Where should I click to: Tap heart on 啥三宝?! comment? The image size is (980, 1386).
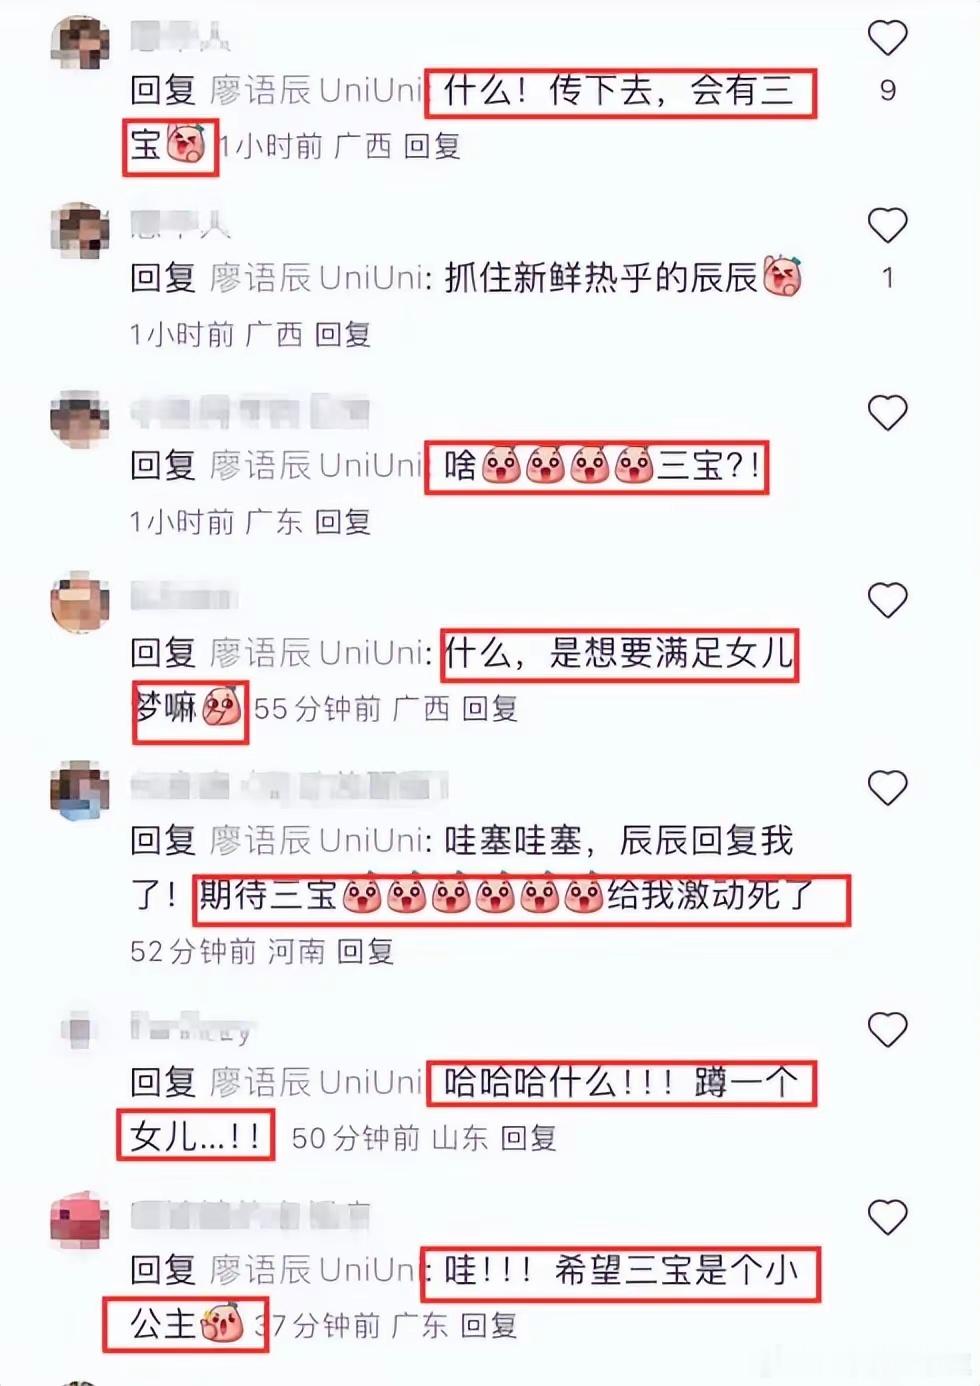coord(887,412)
